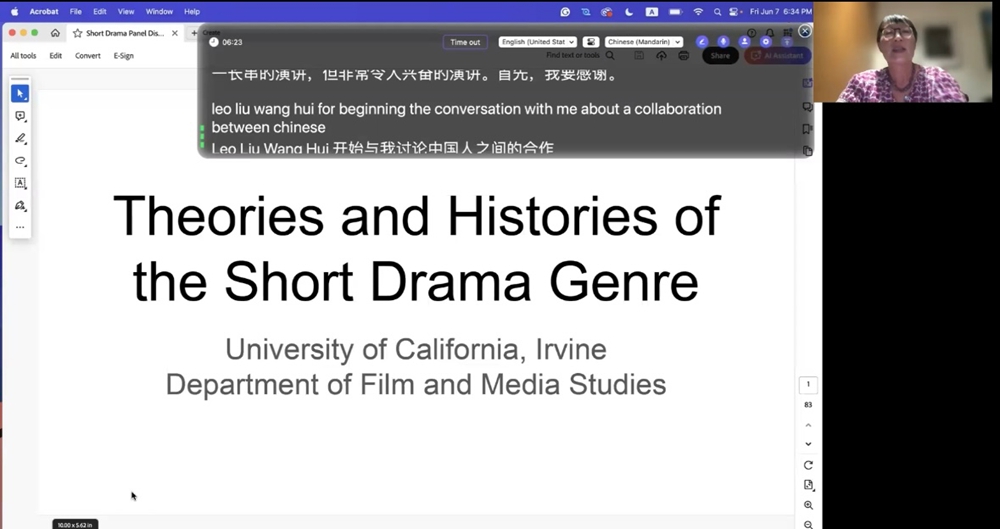
Task: Open the Chinese (Mandarin) language dropdown
Action: pos(644,42)
